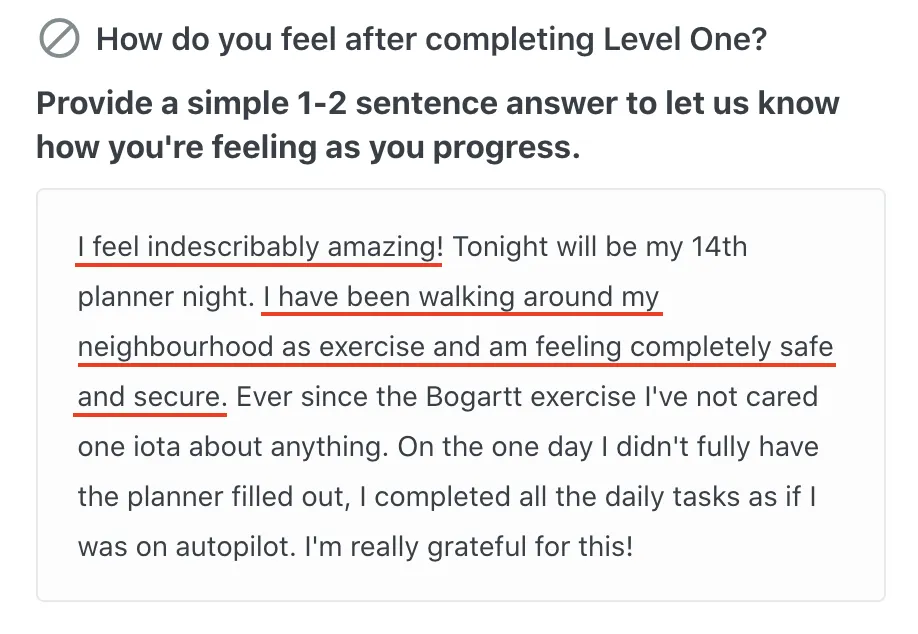Click the underlined words 'and secure.'
This screenshot has height=634, width=918.
click(152, 397)
